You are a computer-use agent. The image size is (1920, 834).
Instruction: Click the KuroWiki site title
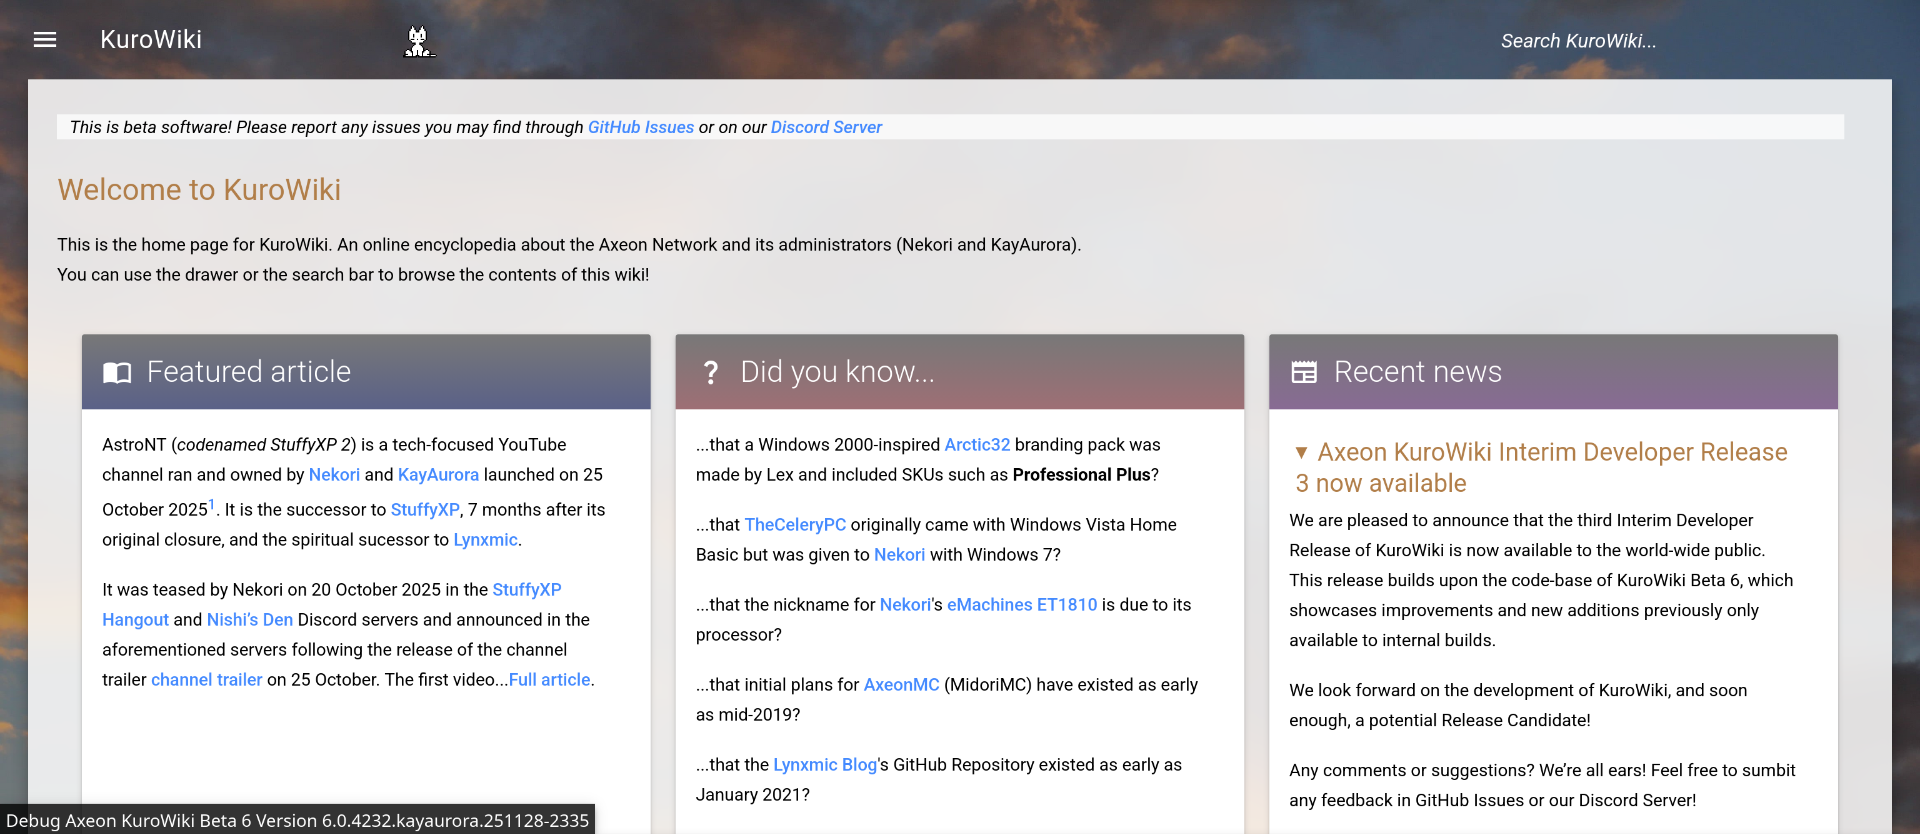point(151,40)
